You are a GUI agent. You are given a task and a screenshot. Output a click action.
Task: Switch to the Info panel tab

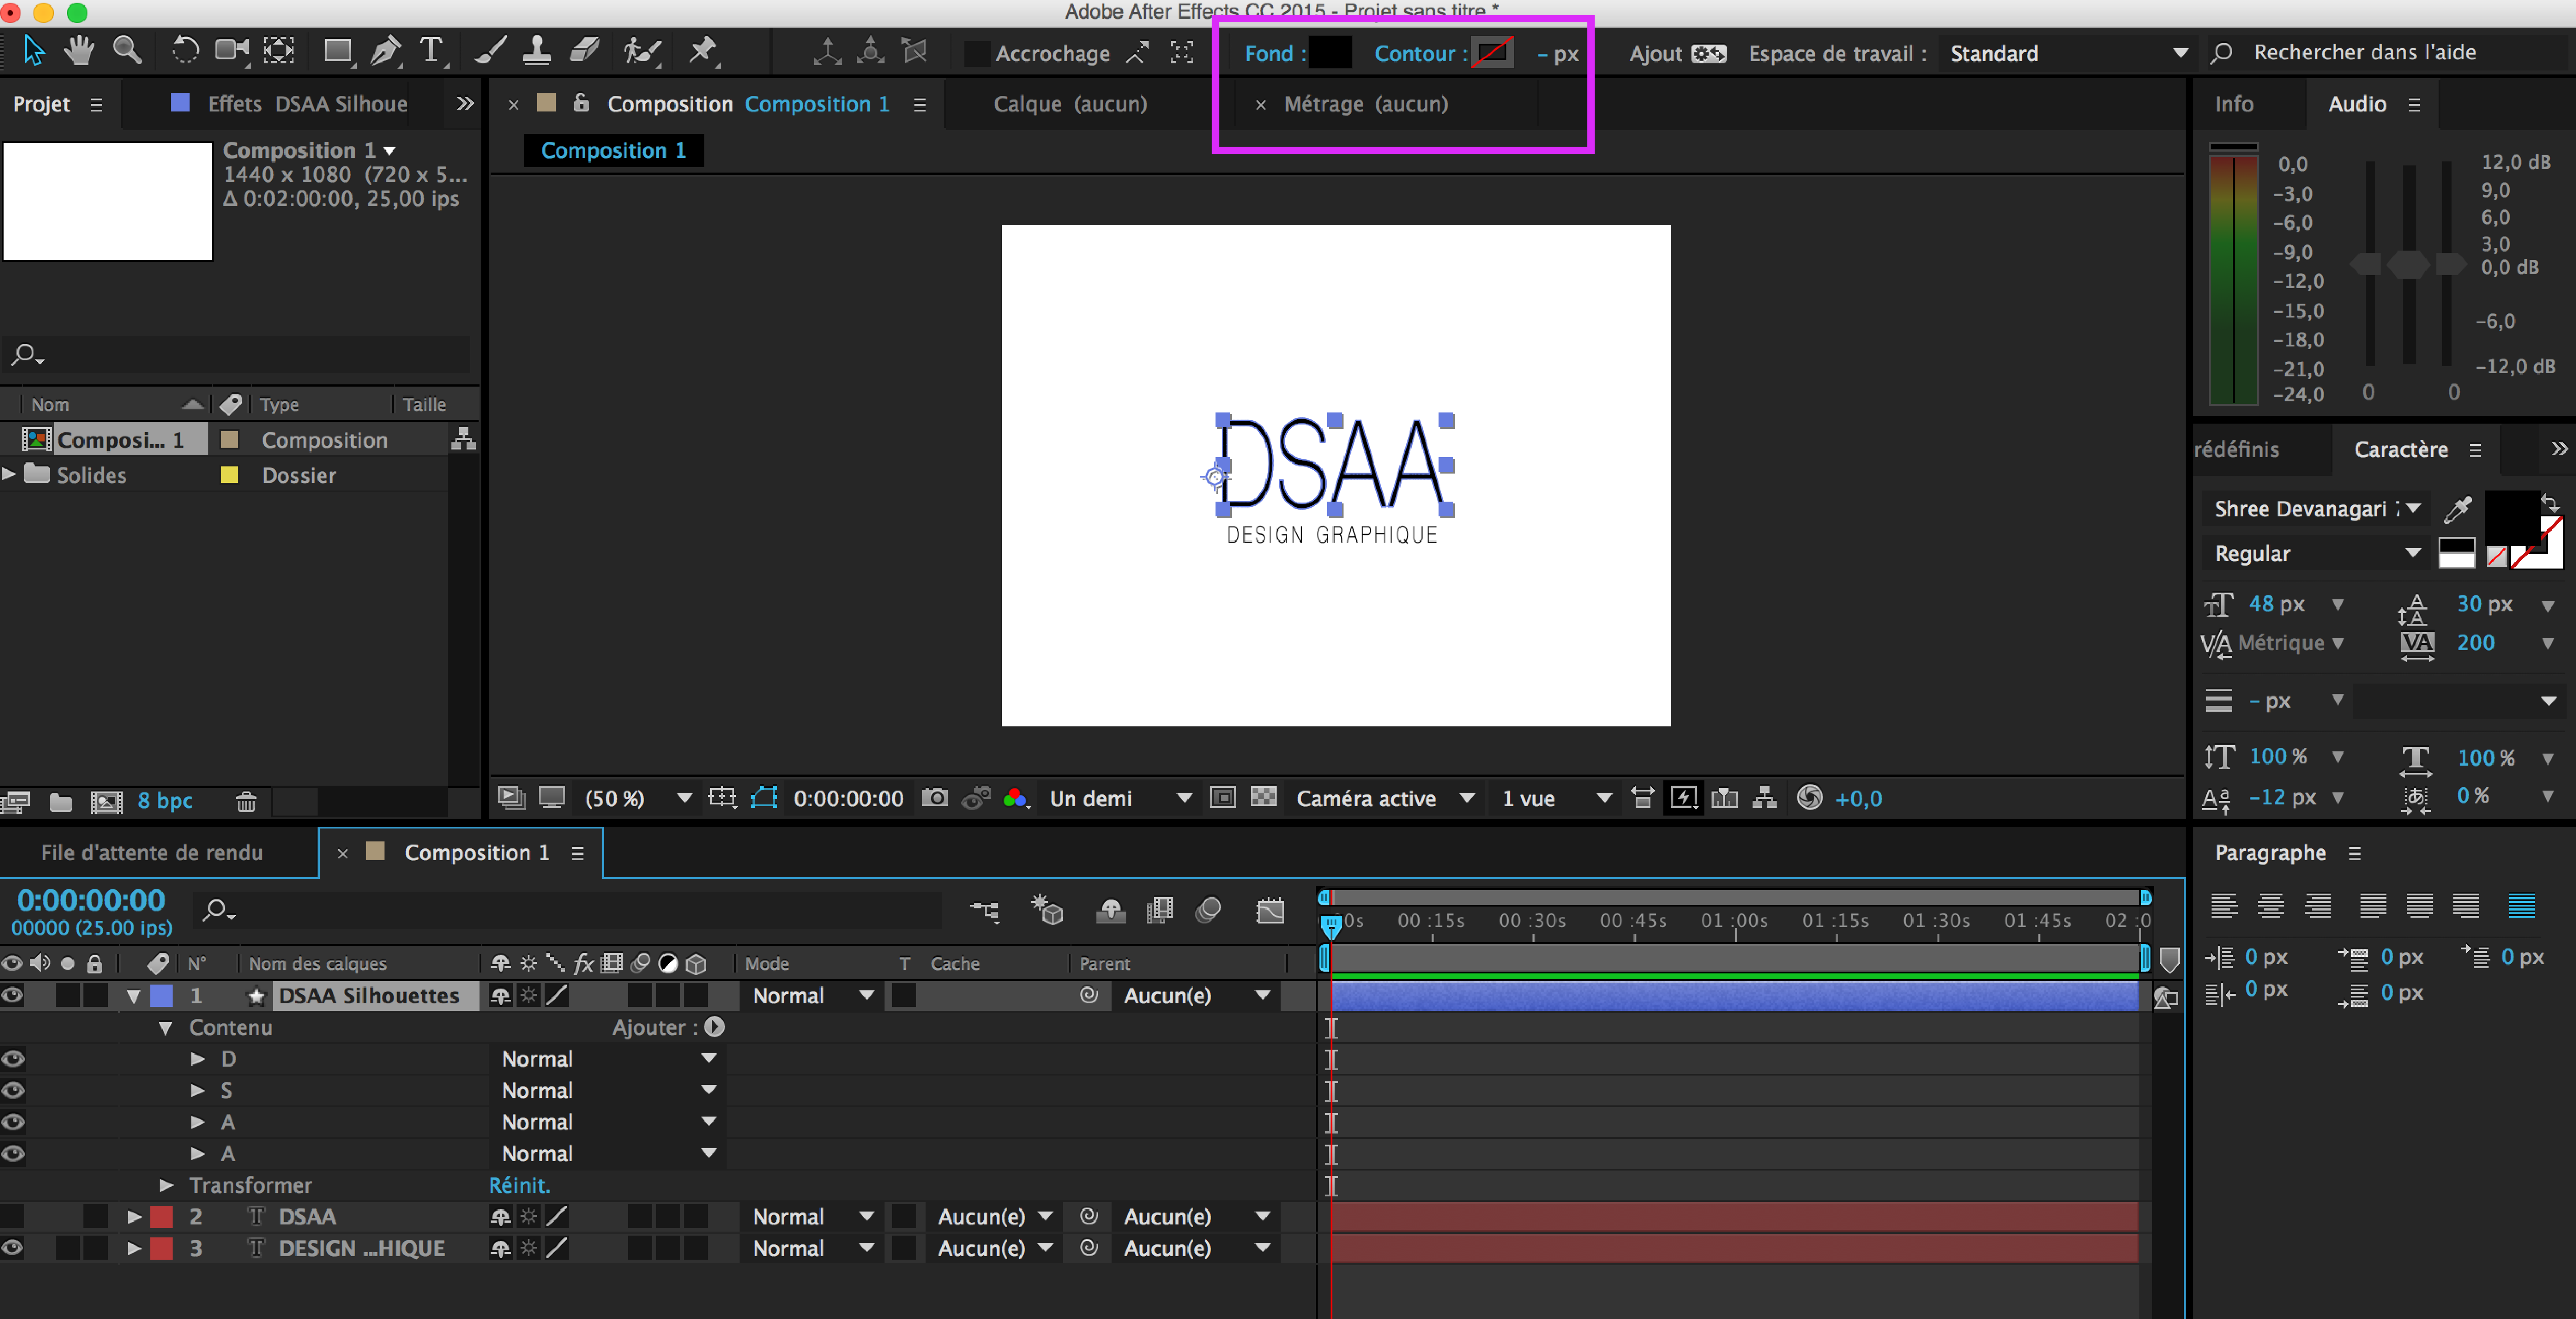[x=2233, y=104]
